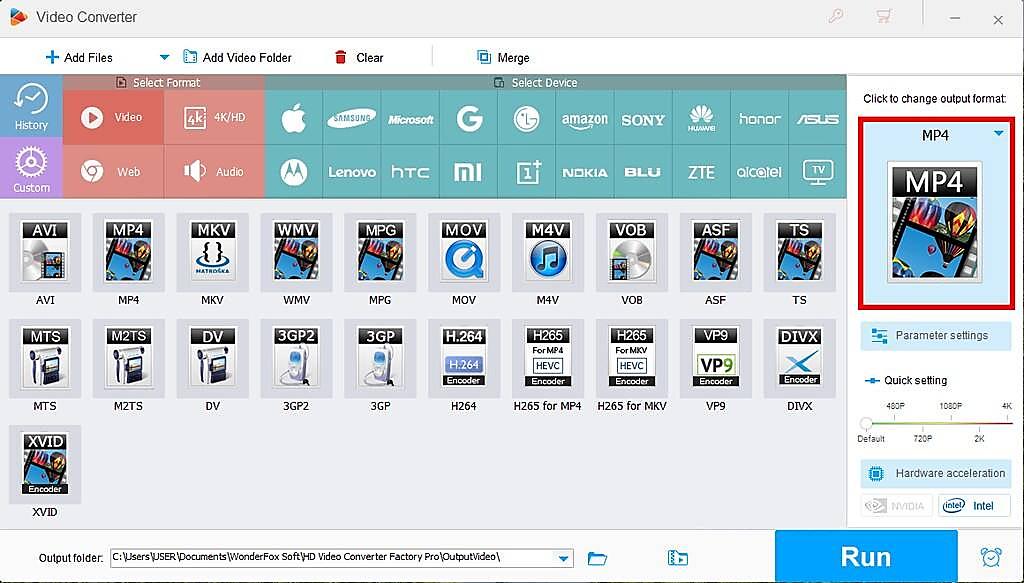Click the Run button to convert
The height and width of the screenshot is (583, 1024).
click(866, 556)
